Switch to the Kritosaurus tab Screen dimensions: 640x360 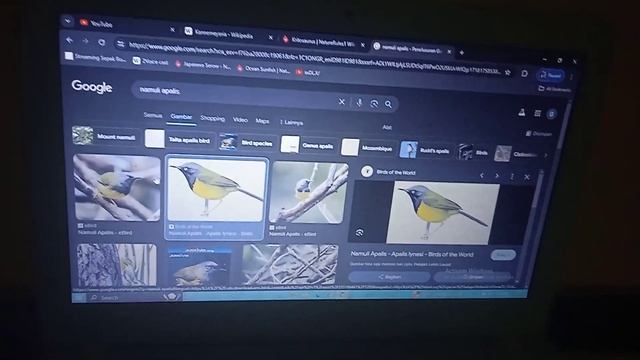pos(322,42)
